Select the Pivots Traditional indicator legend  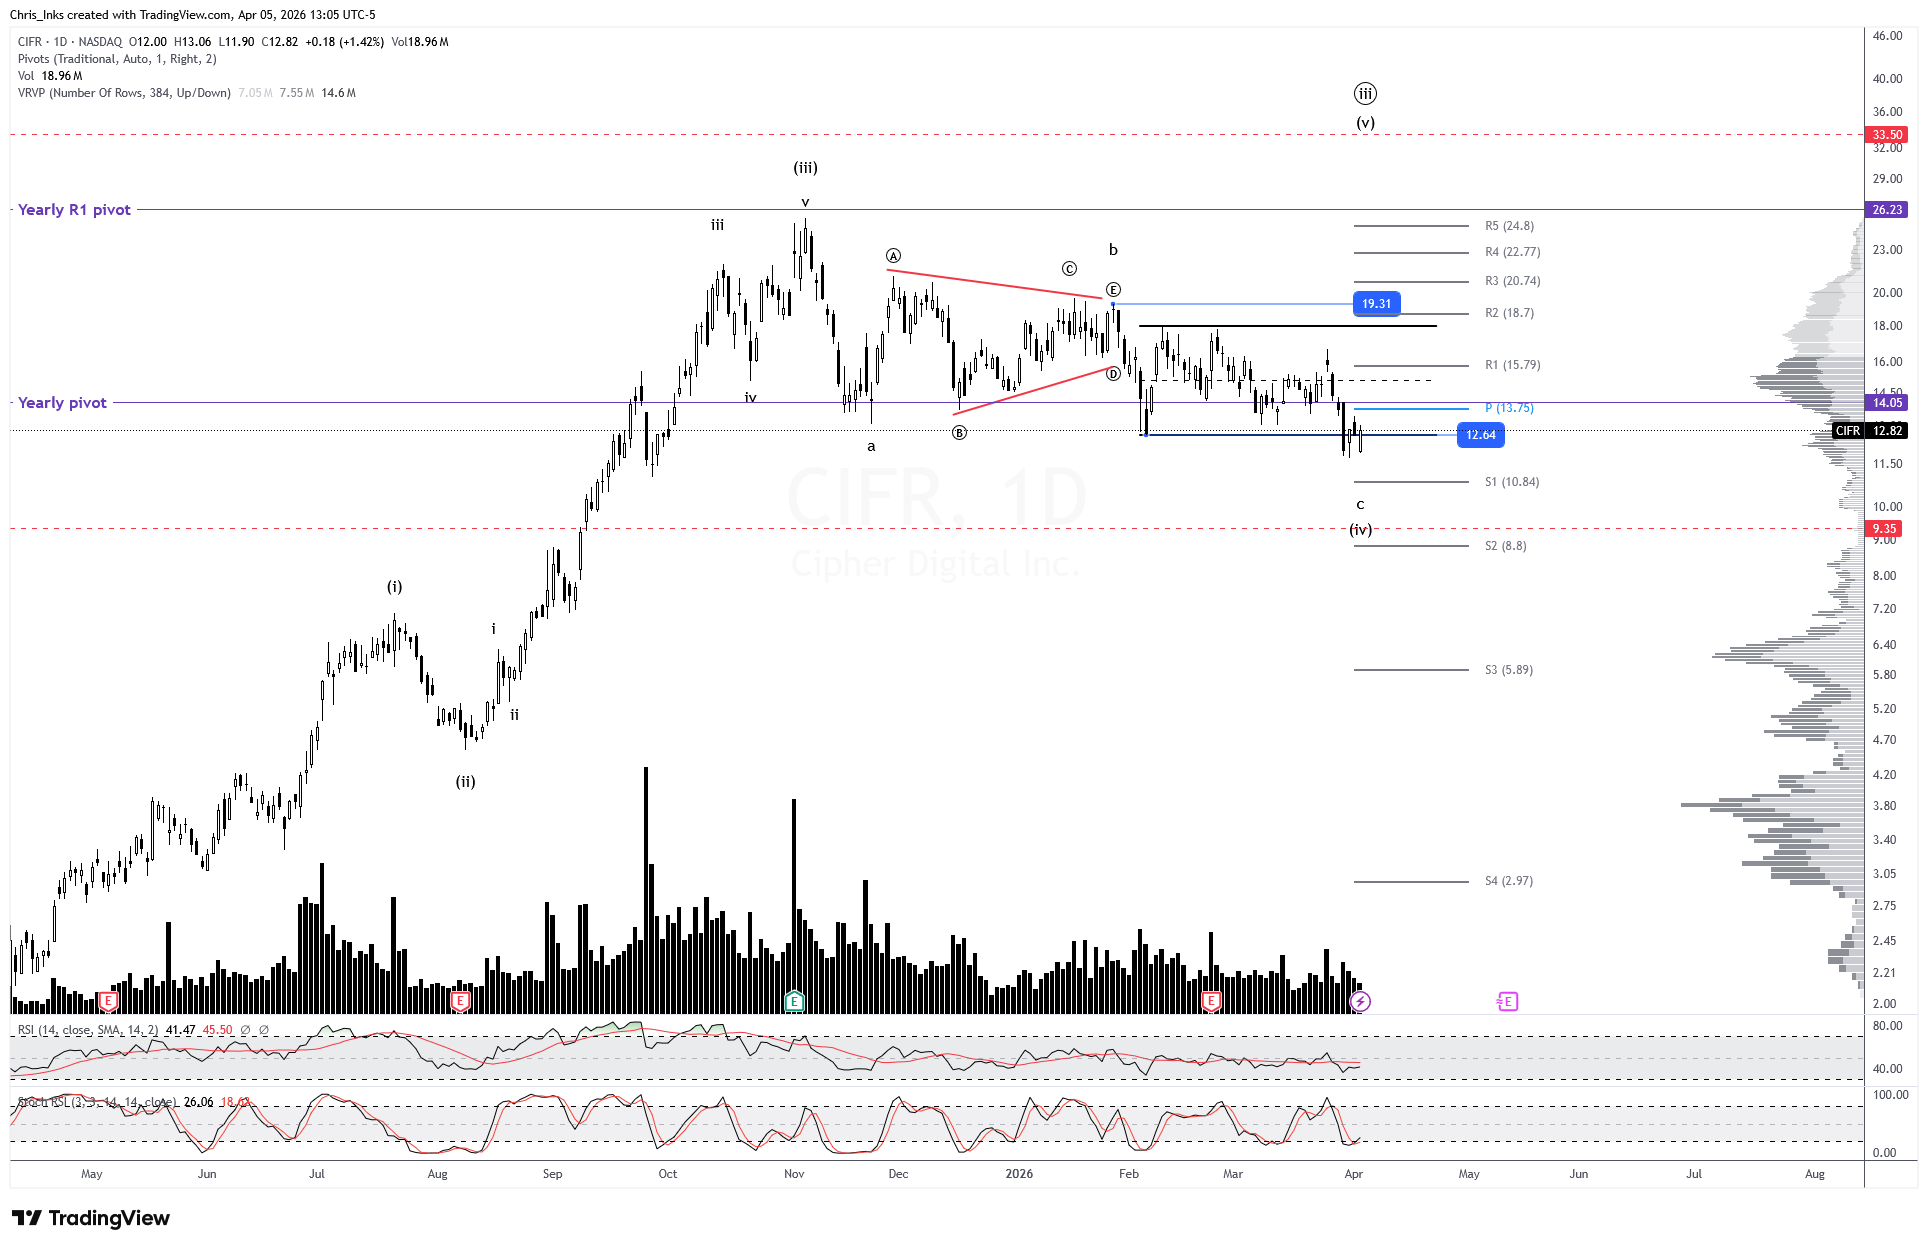117,59
